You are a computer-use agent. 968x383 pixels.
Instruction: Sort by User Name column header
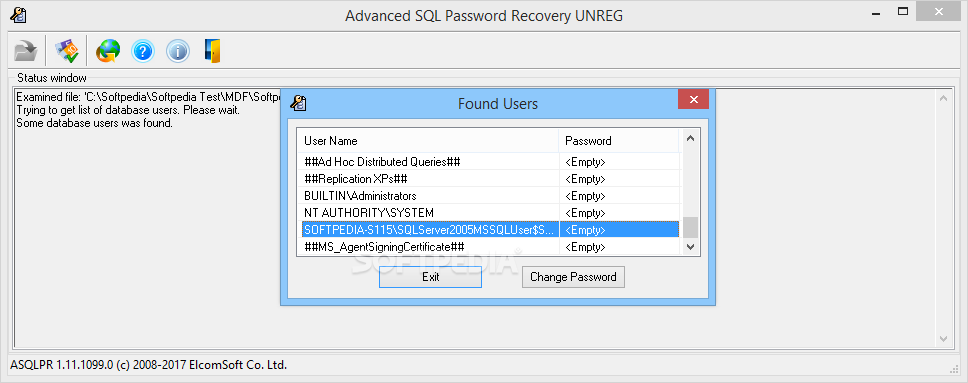pyautogui.click(x=428, y=141)
